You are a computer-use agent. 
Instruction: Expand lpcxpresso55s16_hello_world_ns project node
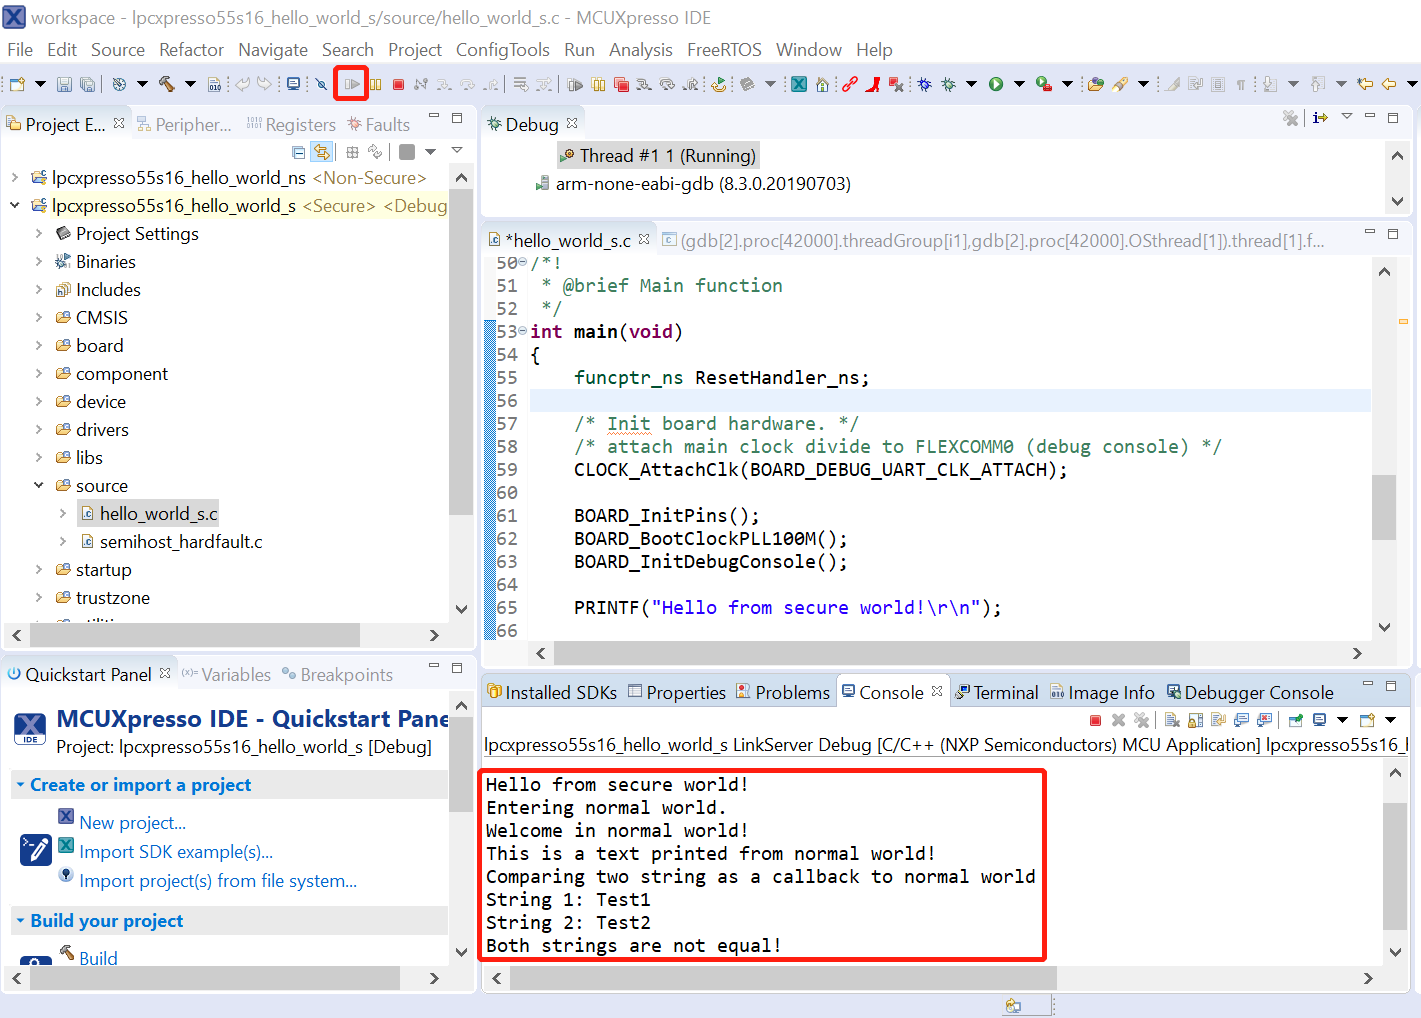[x=14, y=178]
